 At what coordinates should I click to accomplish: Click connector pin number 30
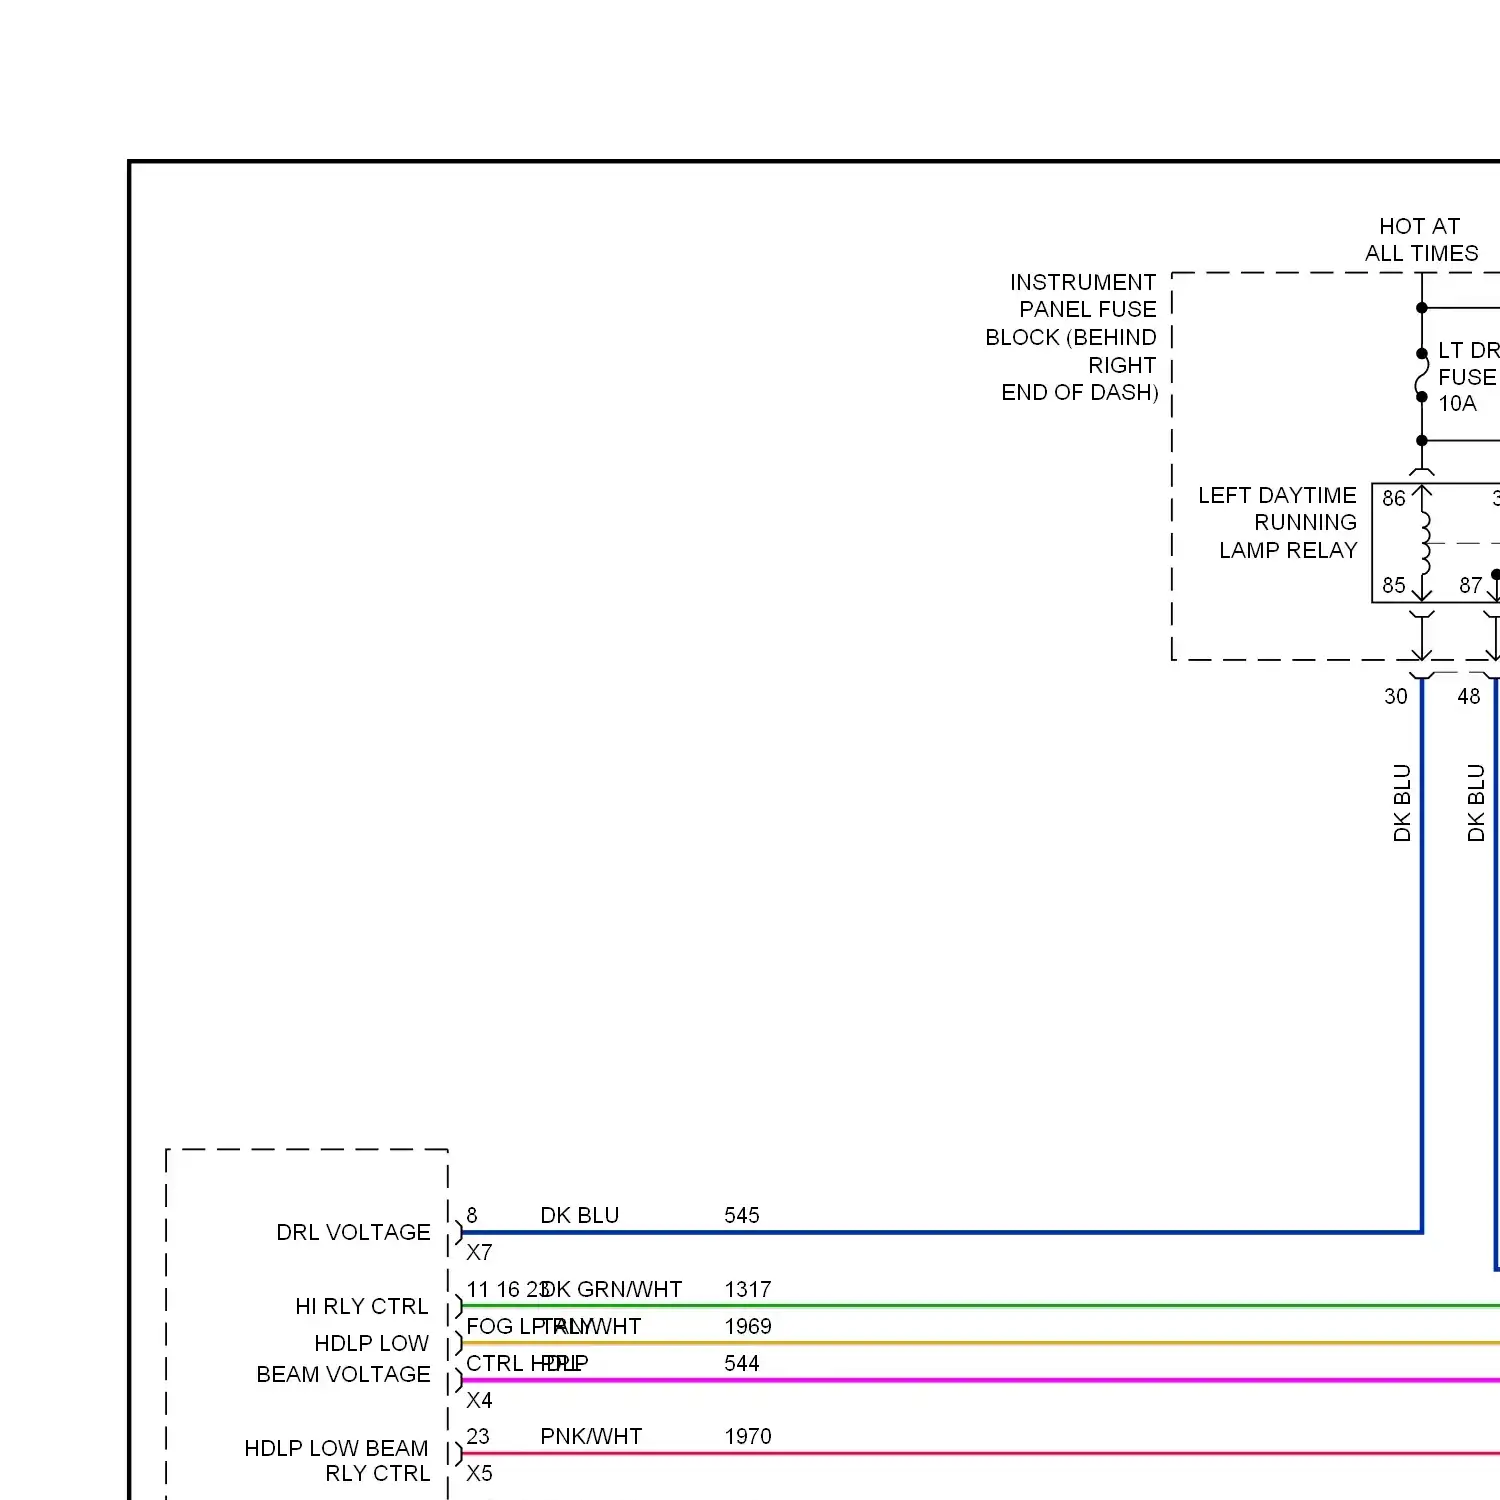(x=1395, y=696)
